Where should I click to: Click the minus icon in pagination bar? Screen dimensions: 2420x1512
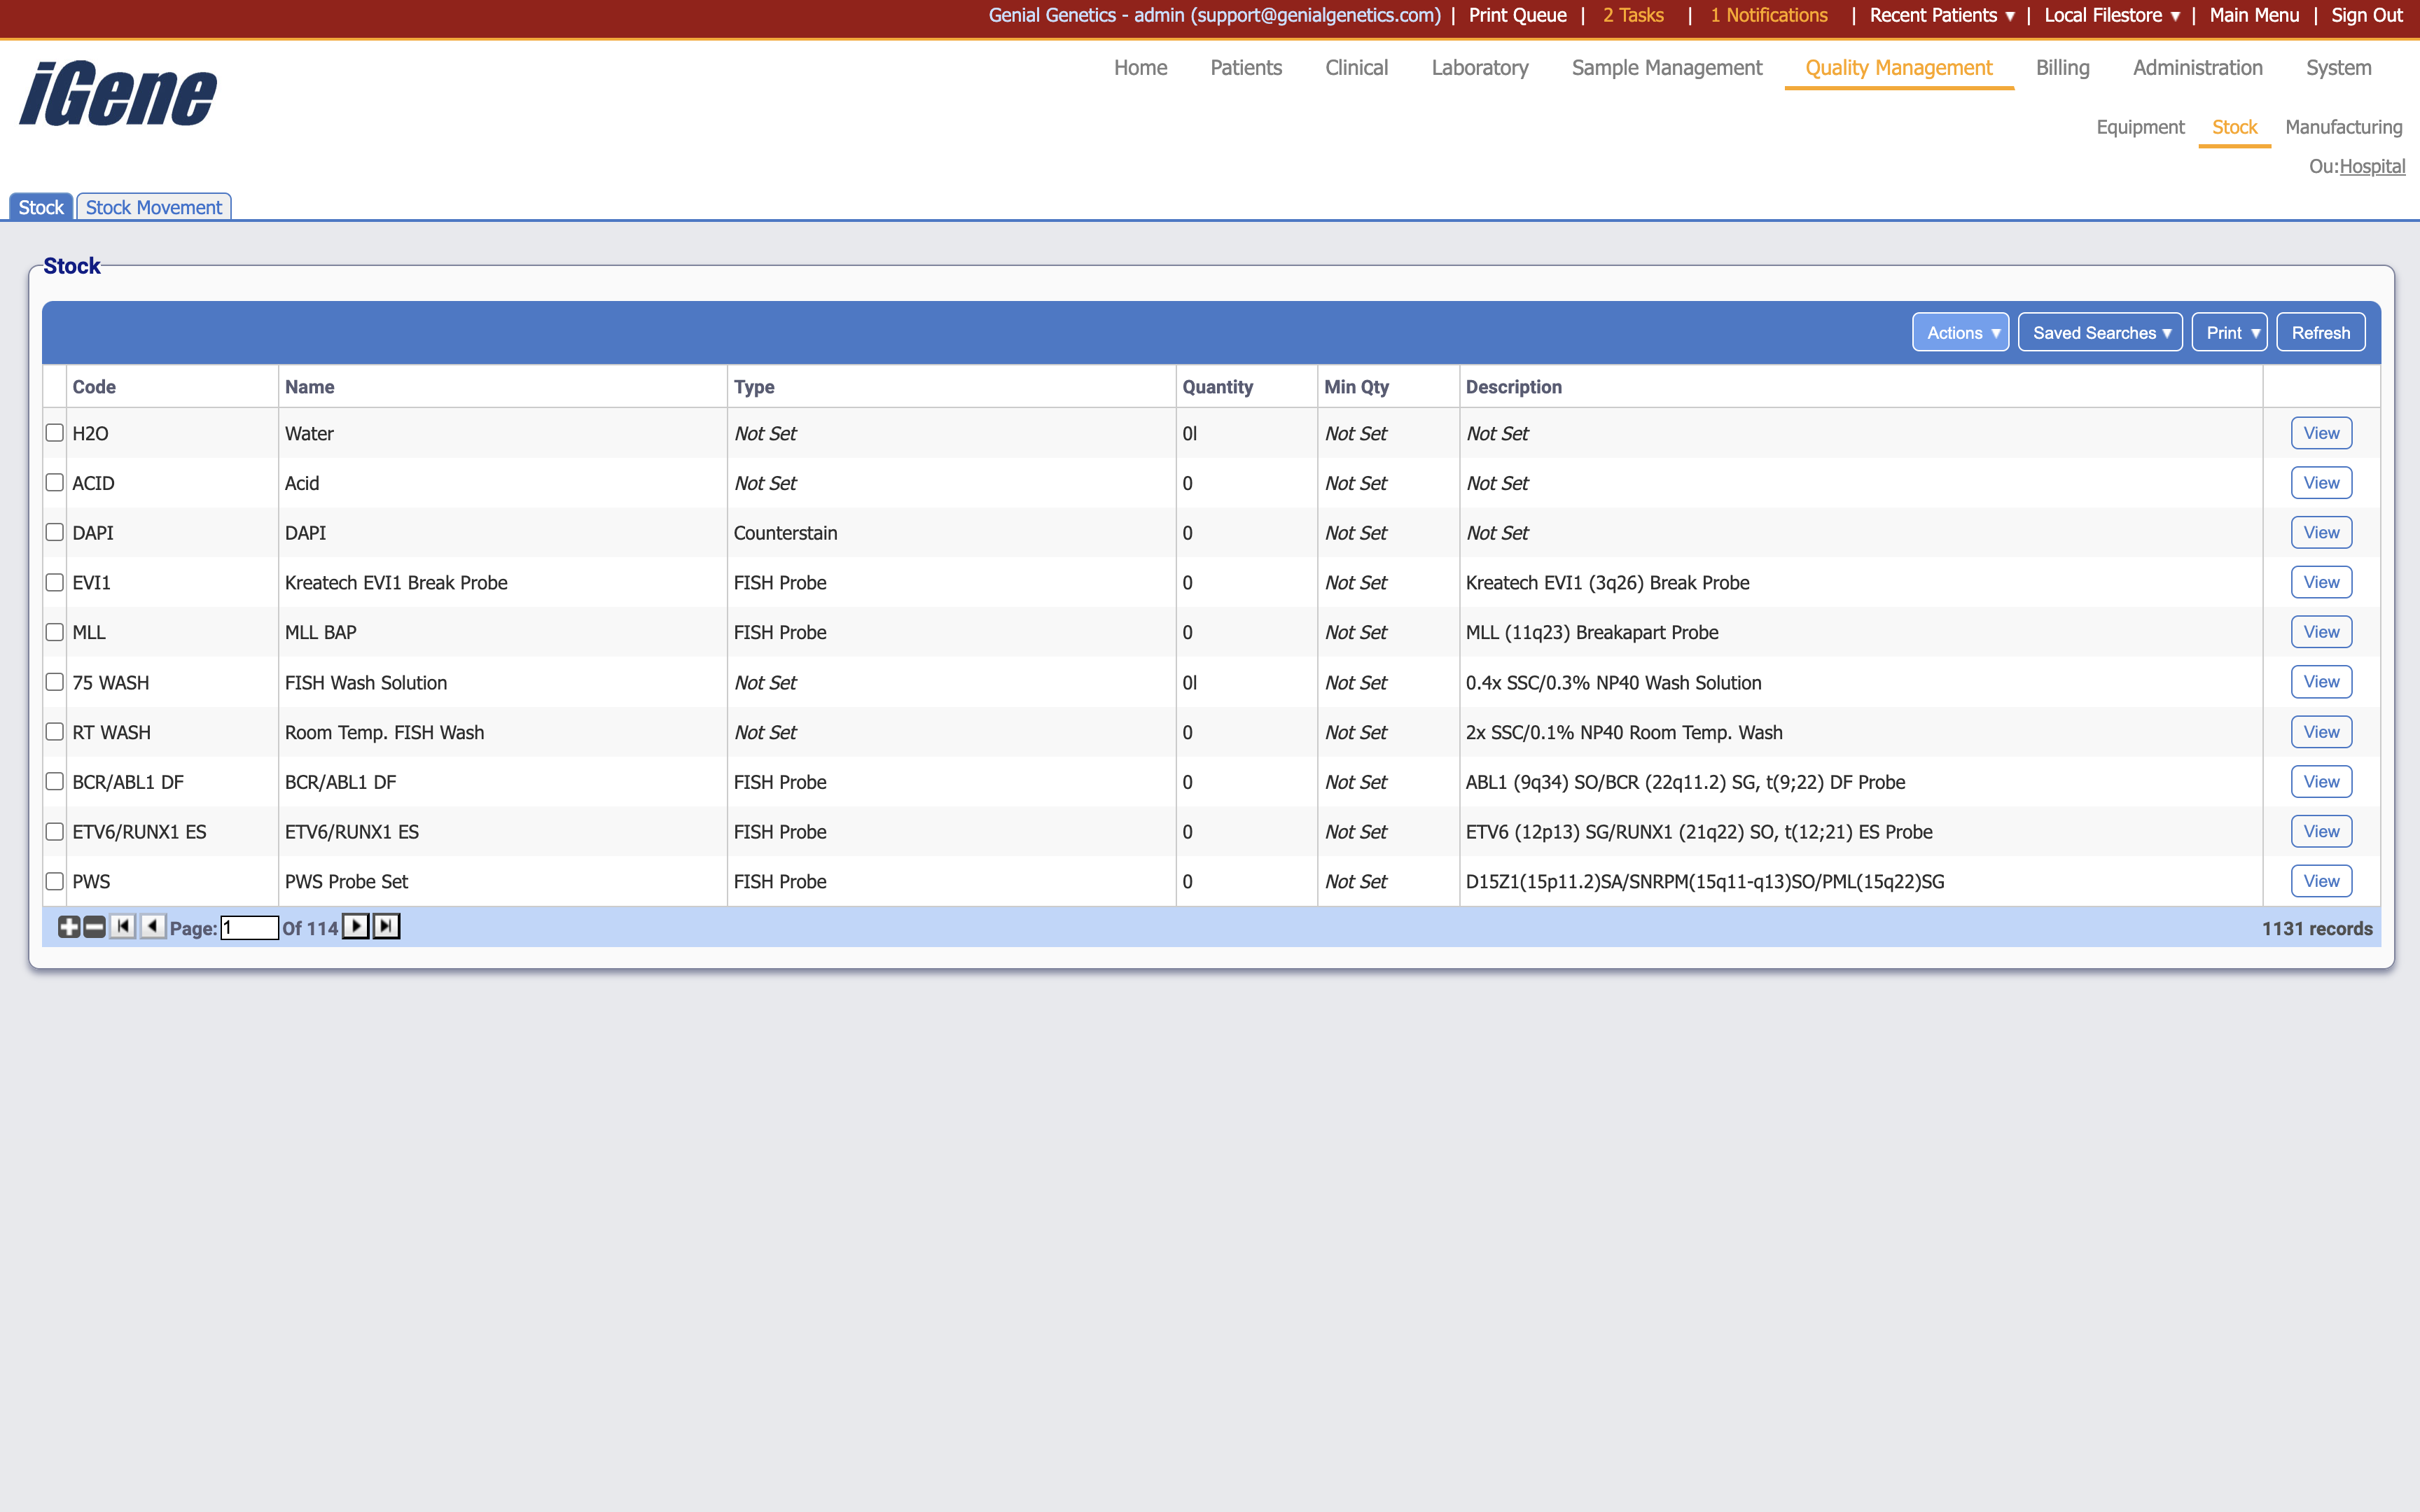[94, 927]
